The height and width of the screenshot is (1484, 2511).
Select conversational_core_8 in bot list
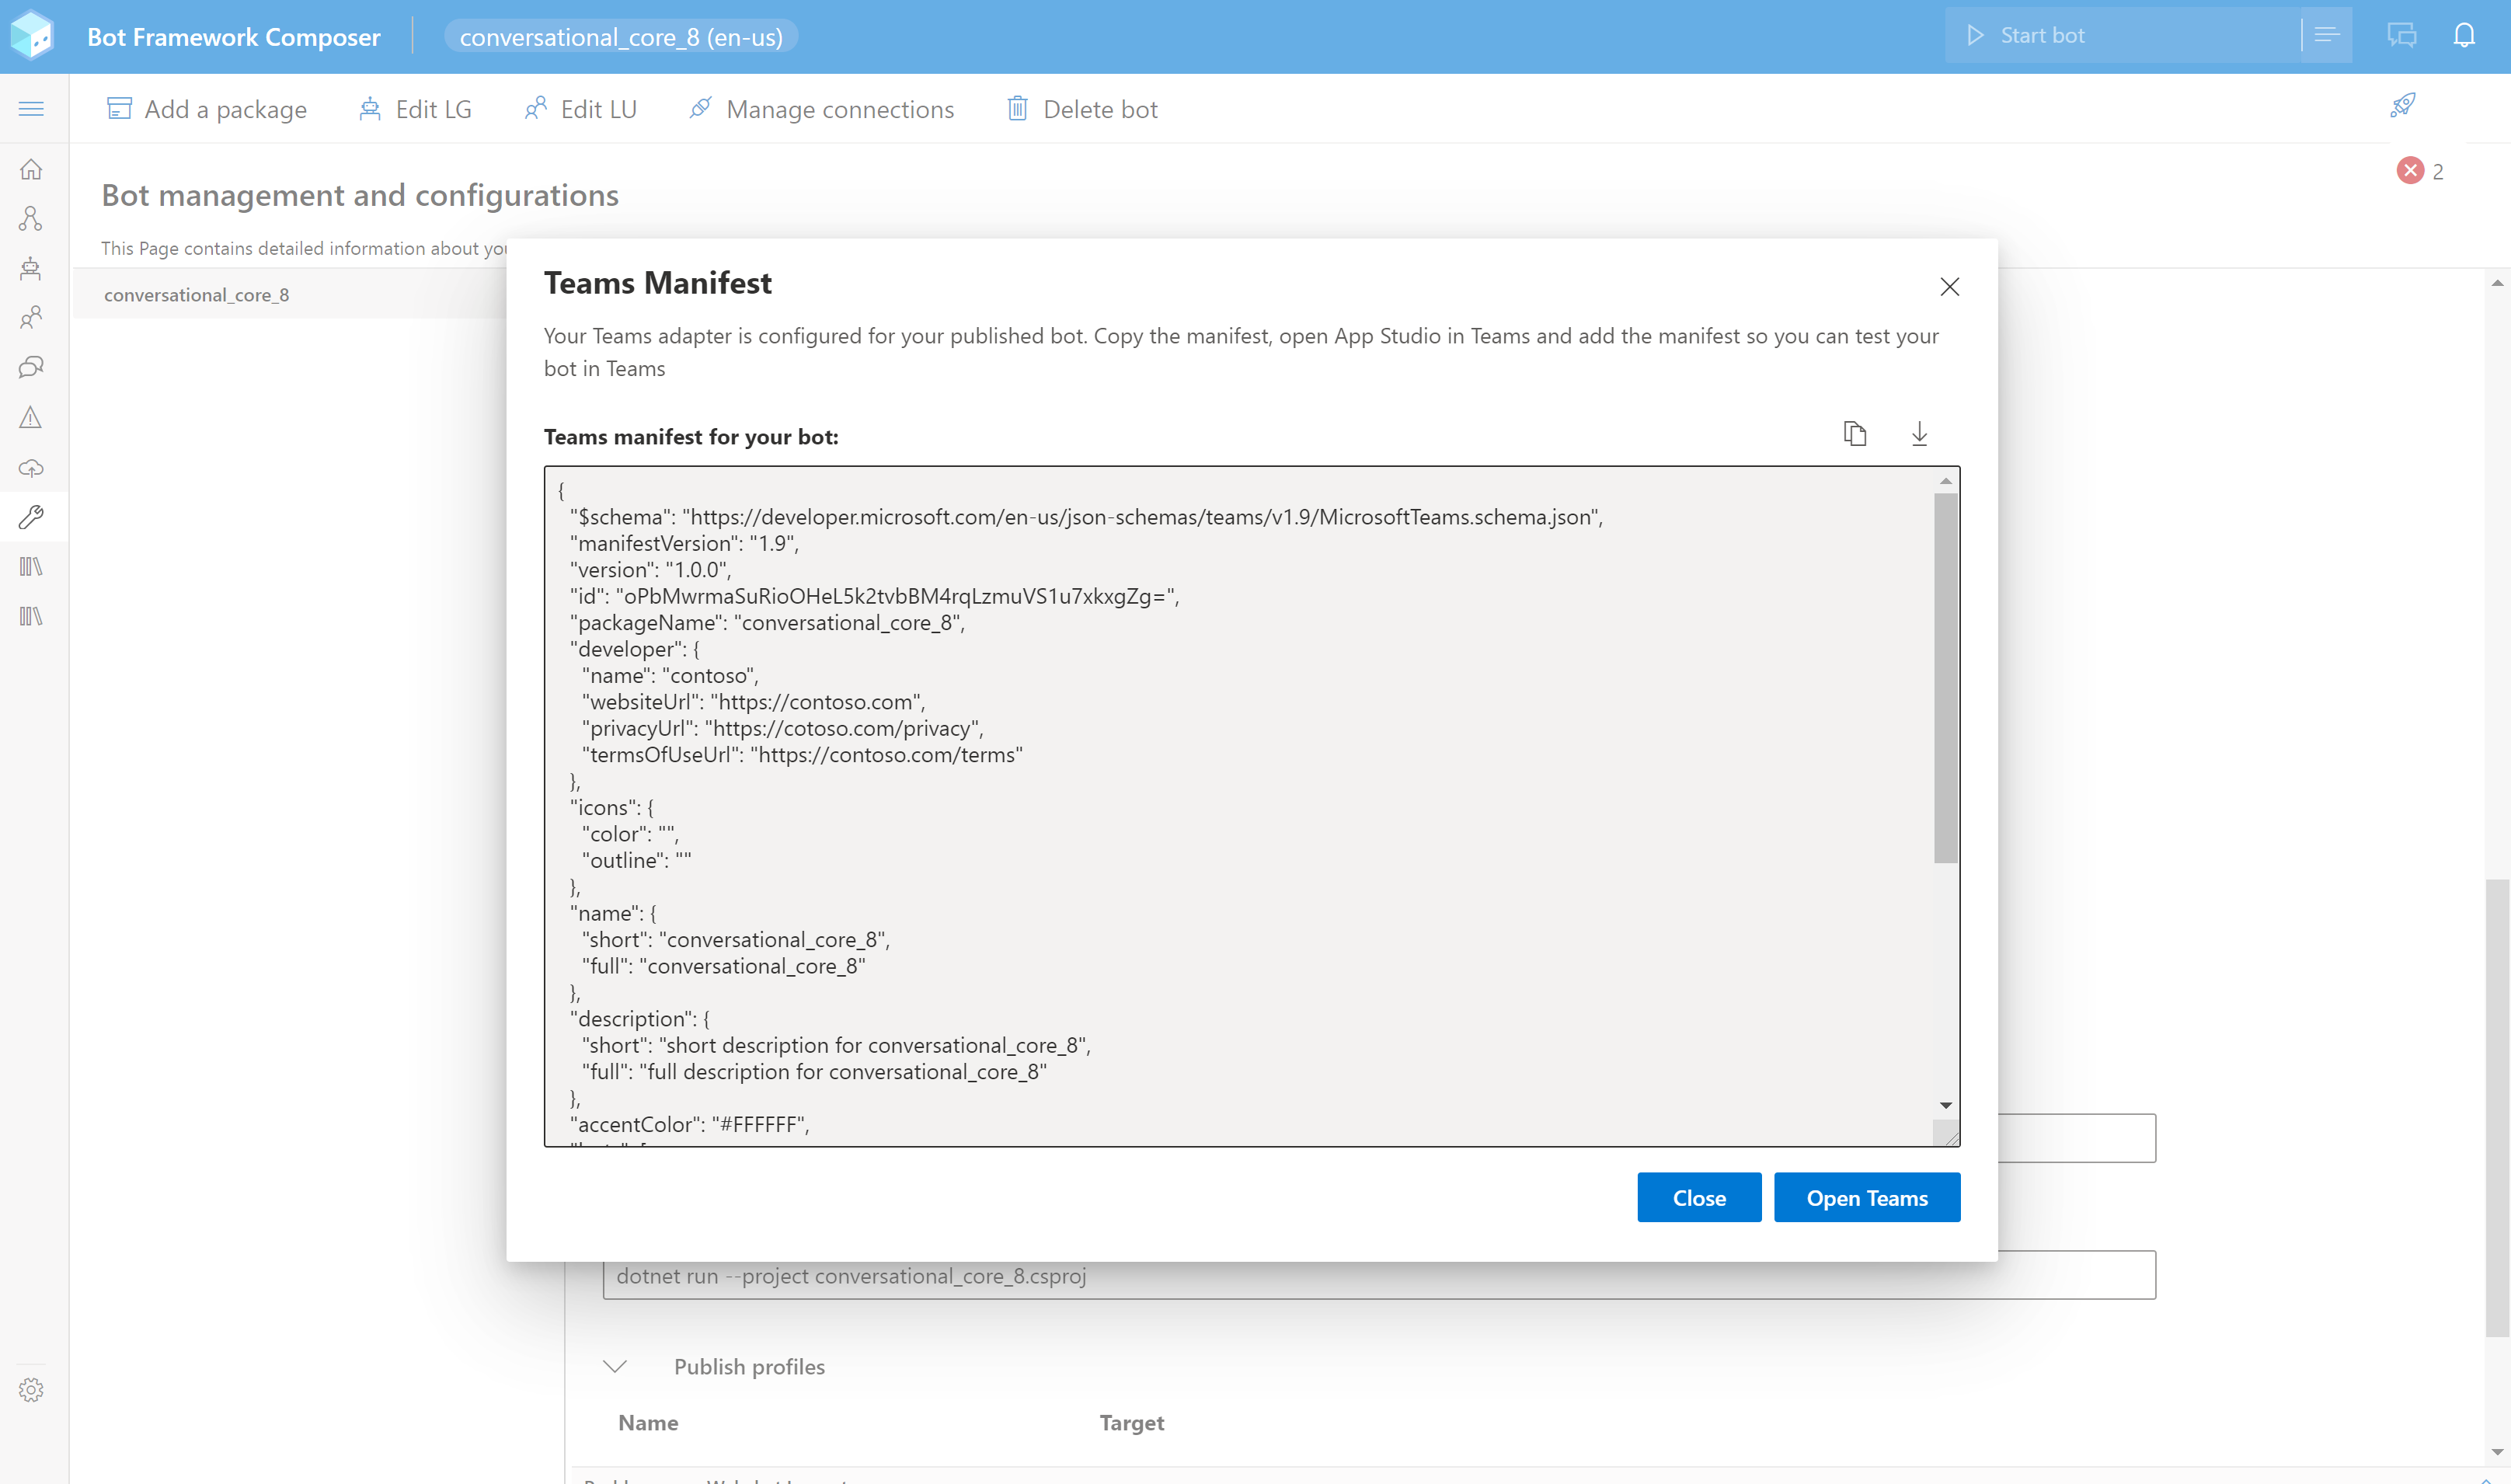click(197, 295)
